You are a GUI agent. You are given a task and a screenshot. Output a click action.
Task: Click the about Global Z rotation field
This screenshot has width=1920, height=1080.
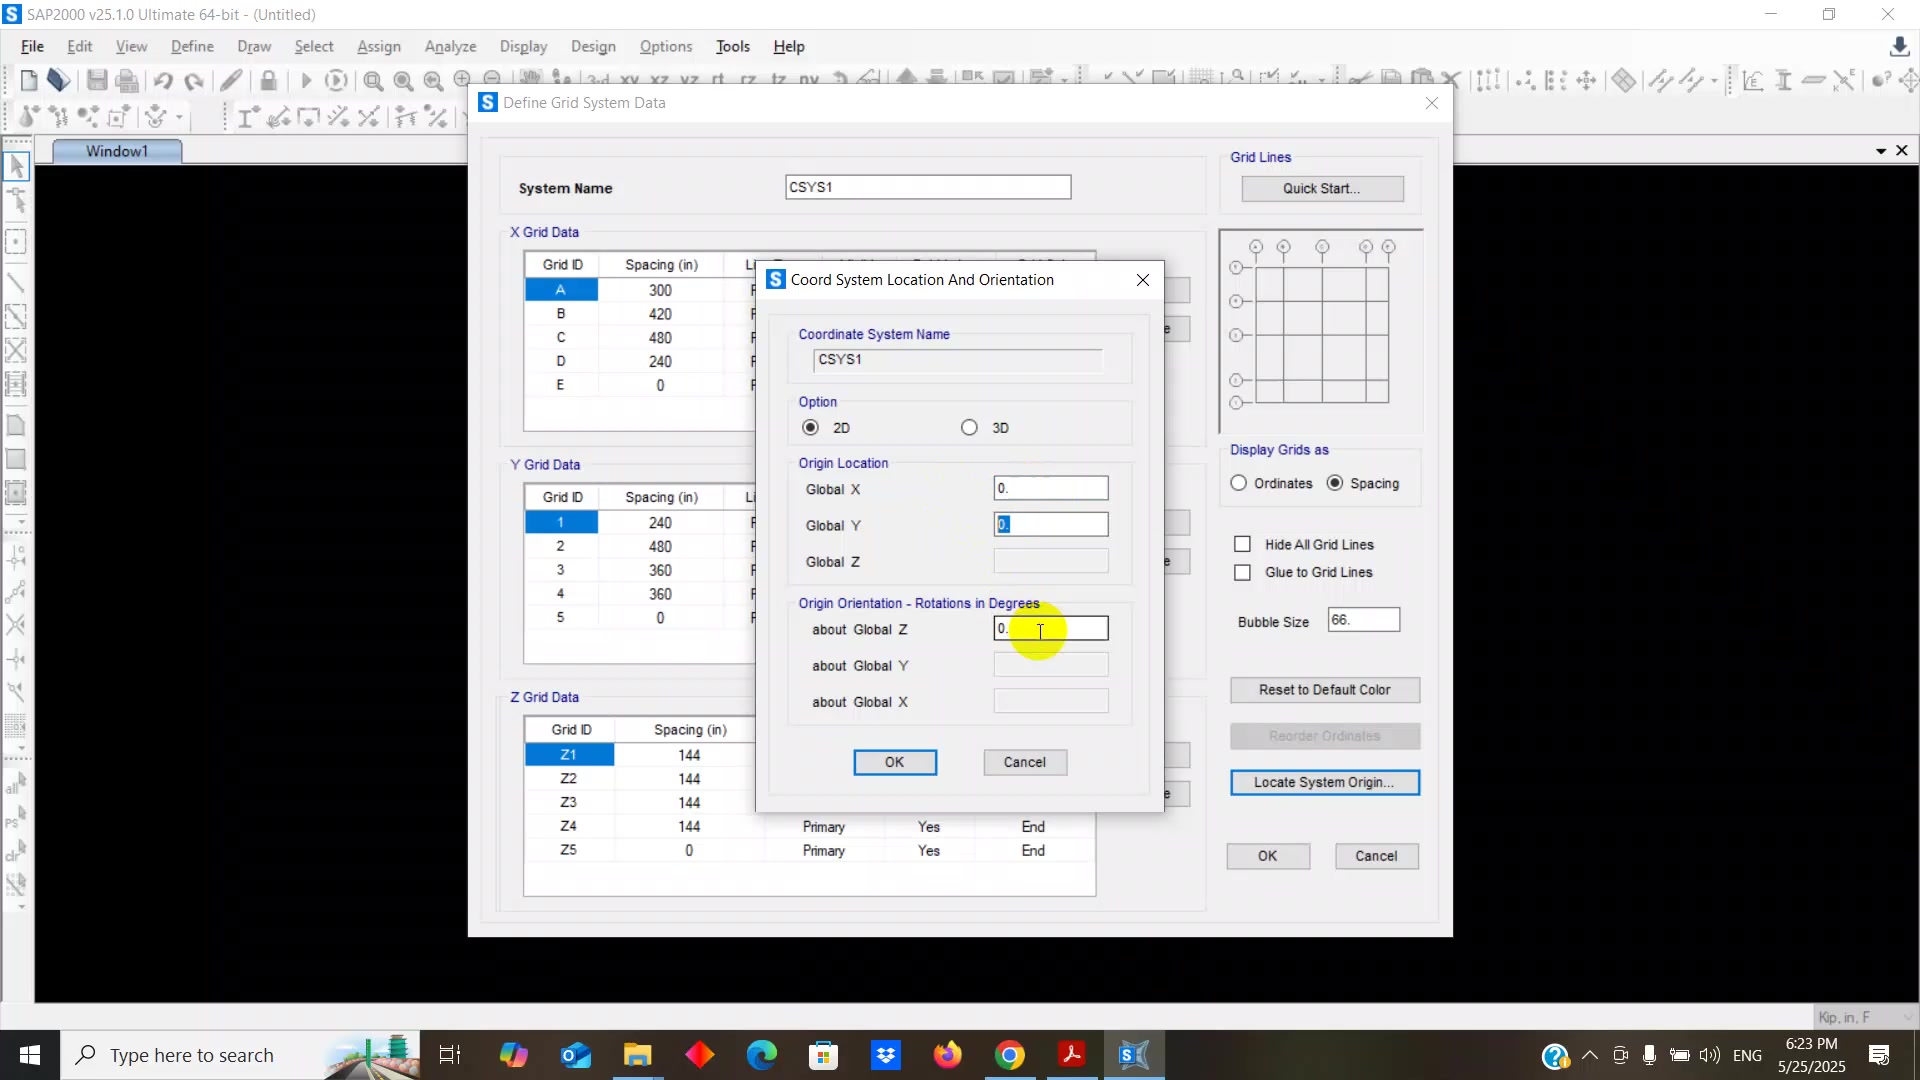pyautogui.click(x=1050, y=629)
